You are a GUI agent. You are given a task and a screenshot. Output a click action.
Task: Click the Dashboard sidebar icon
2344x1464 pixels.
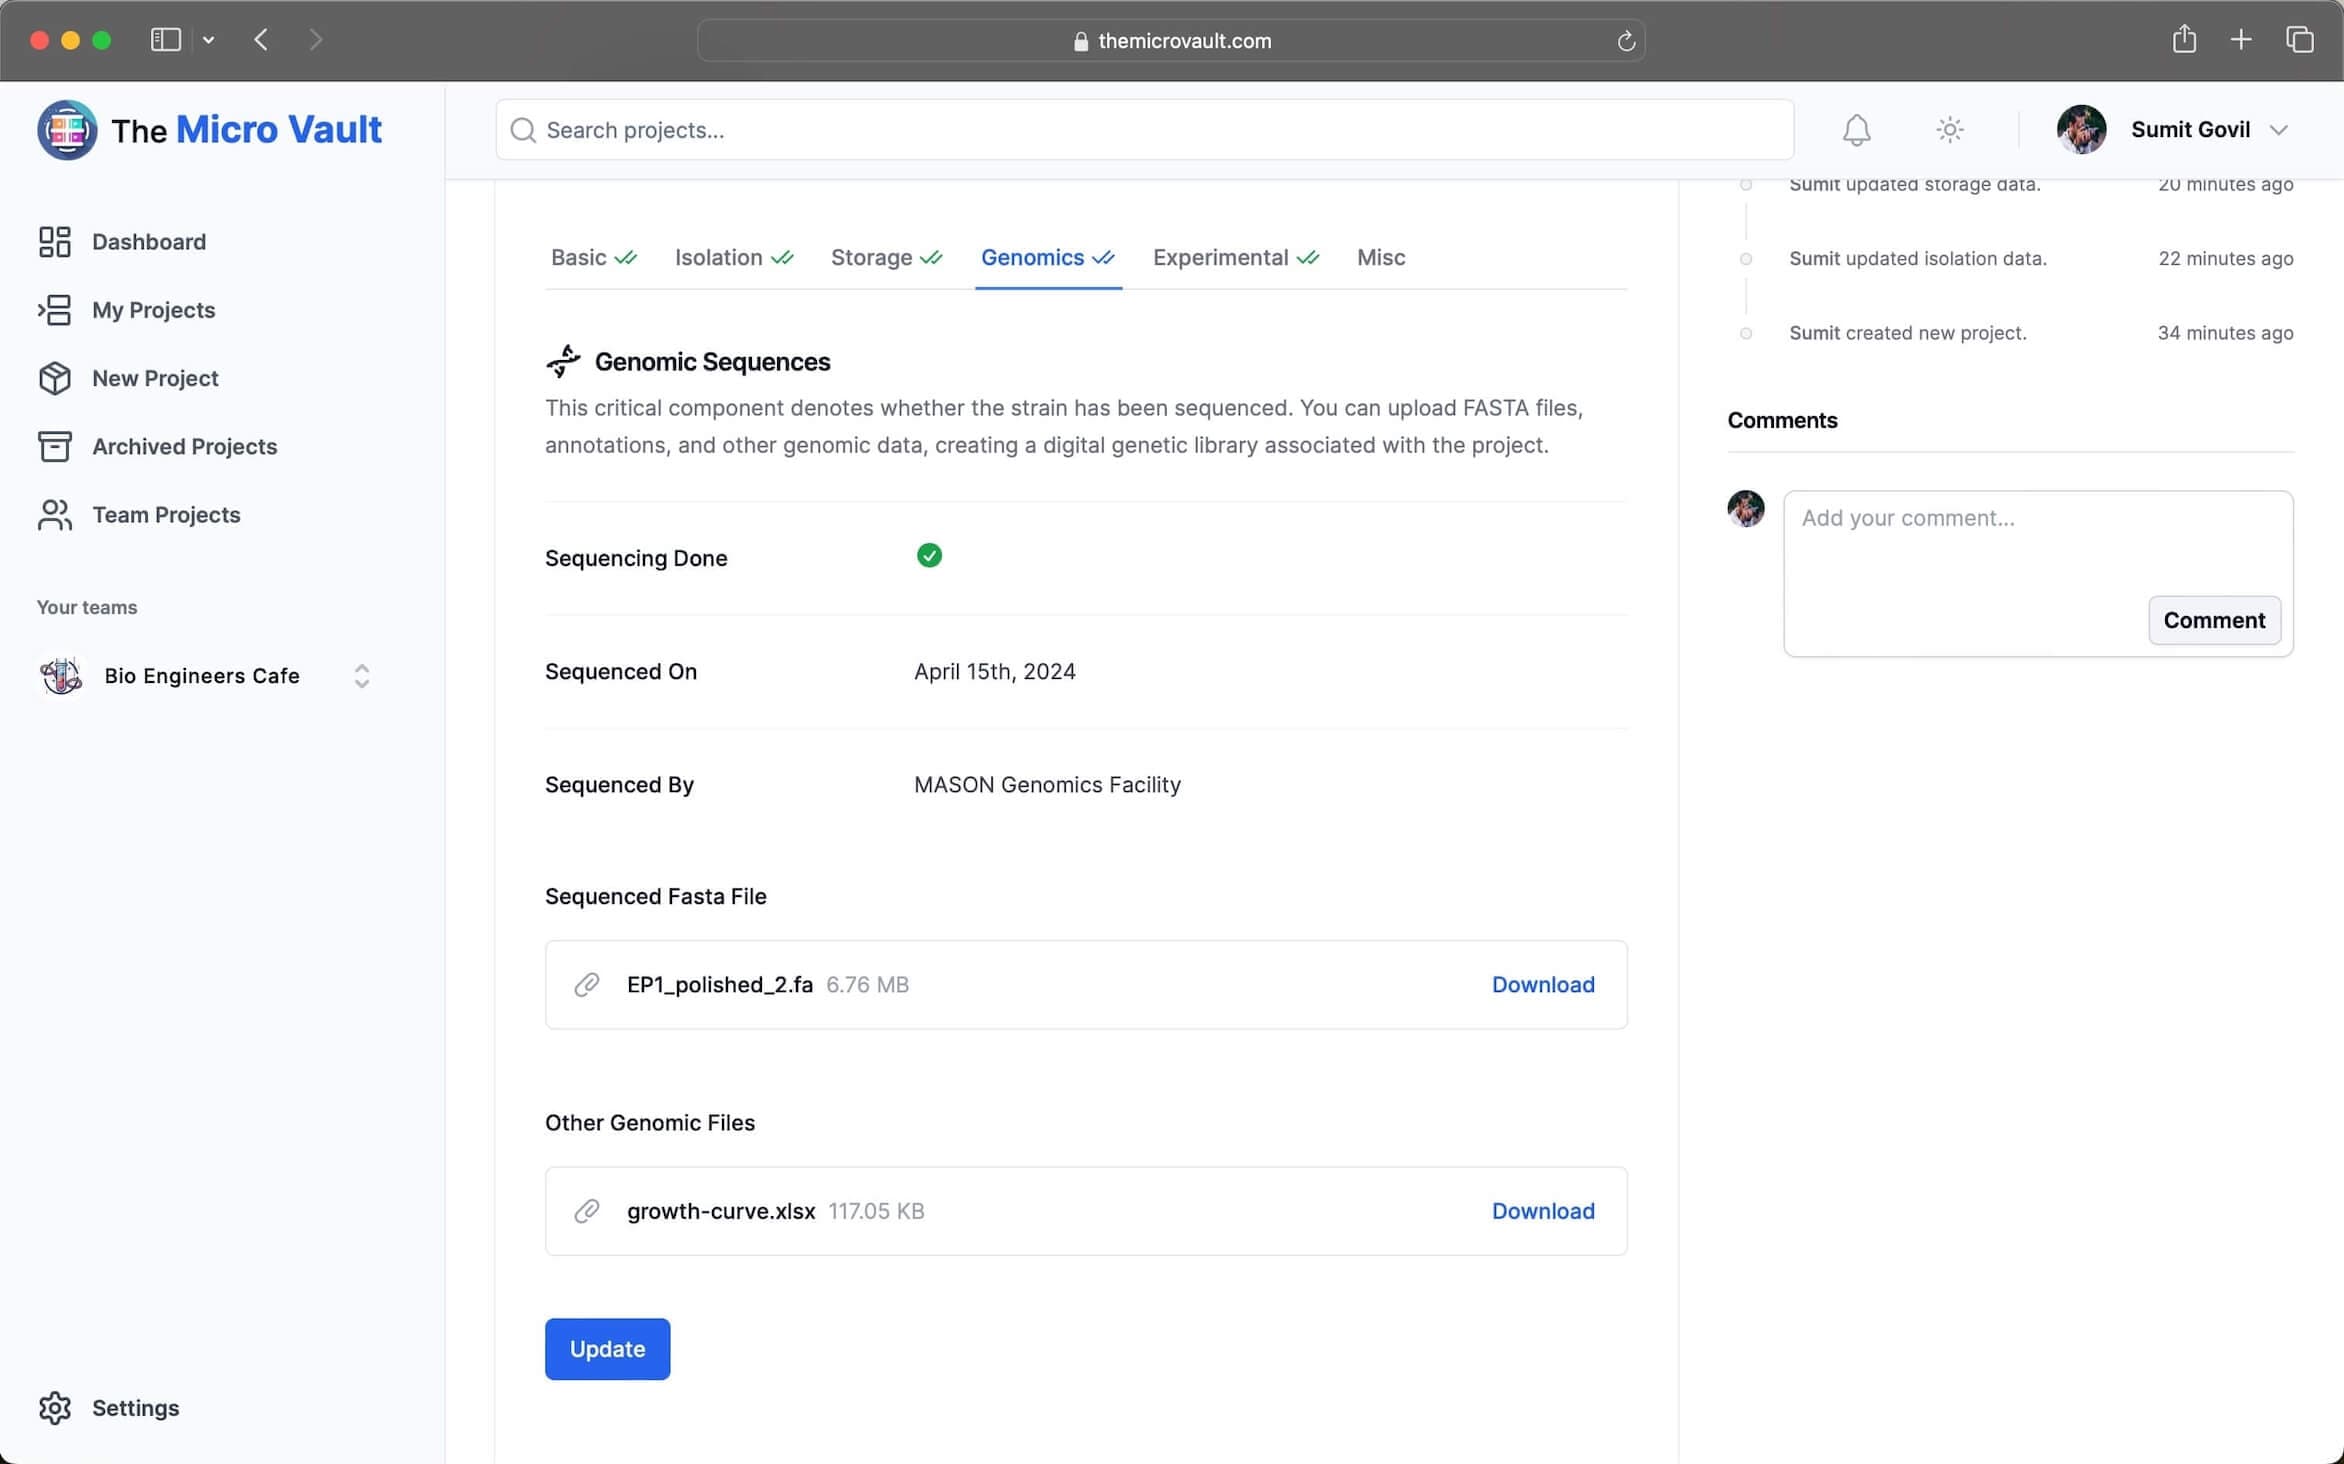(x=54, y=241)
